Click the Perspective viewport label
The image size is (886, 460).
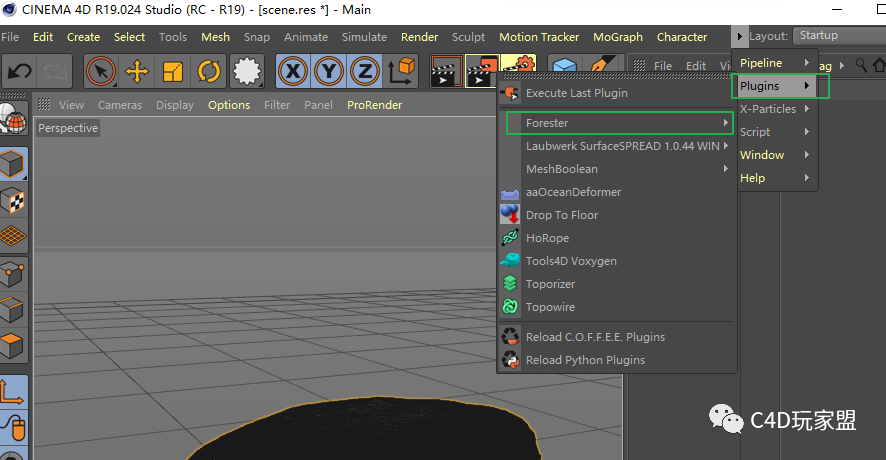coord(68,128)
